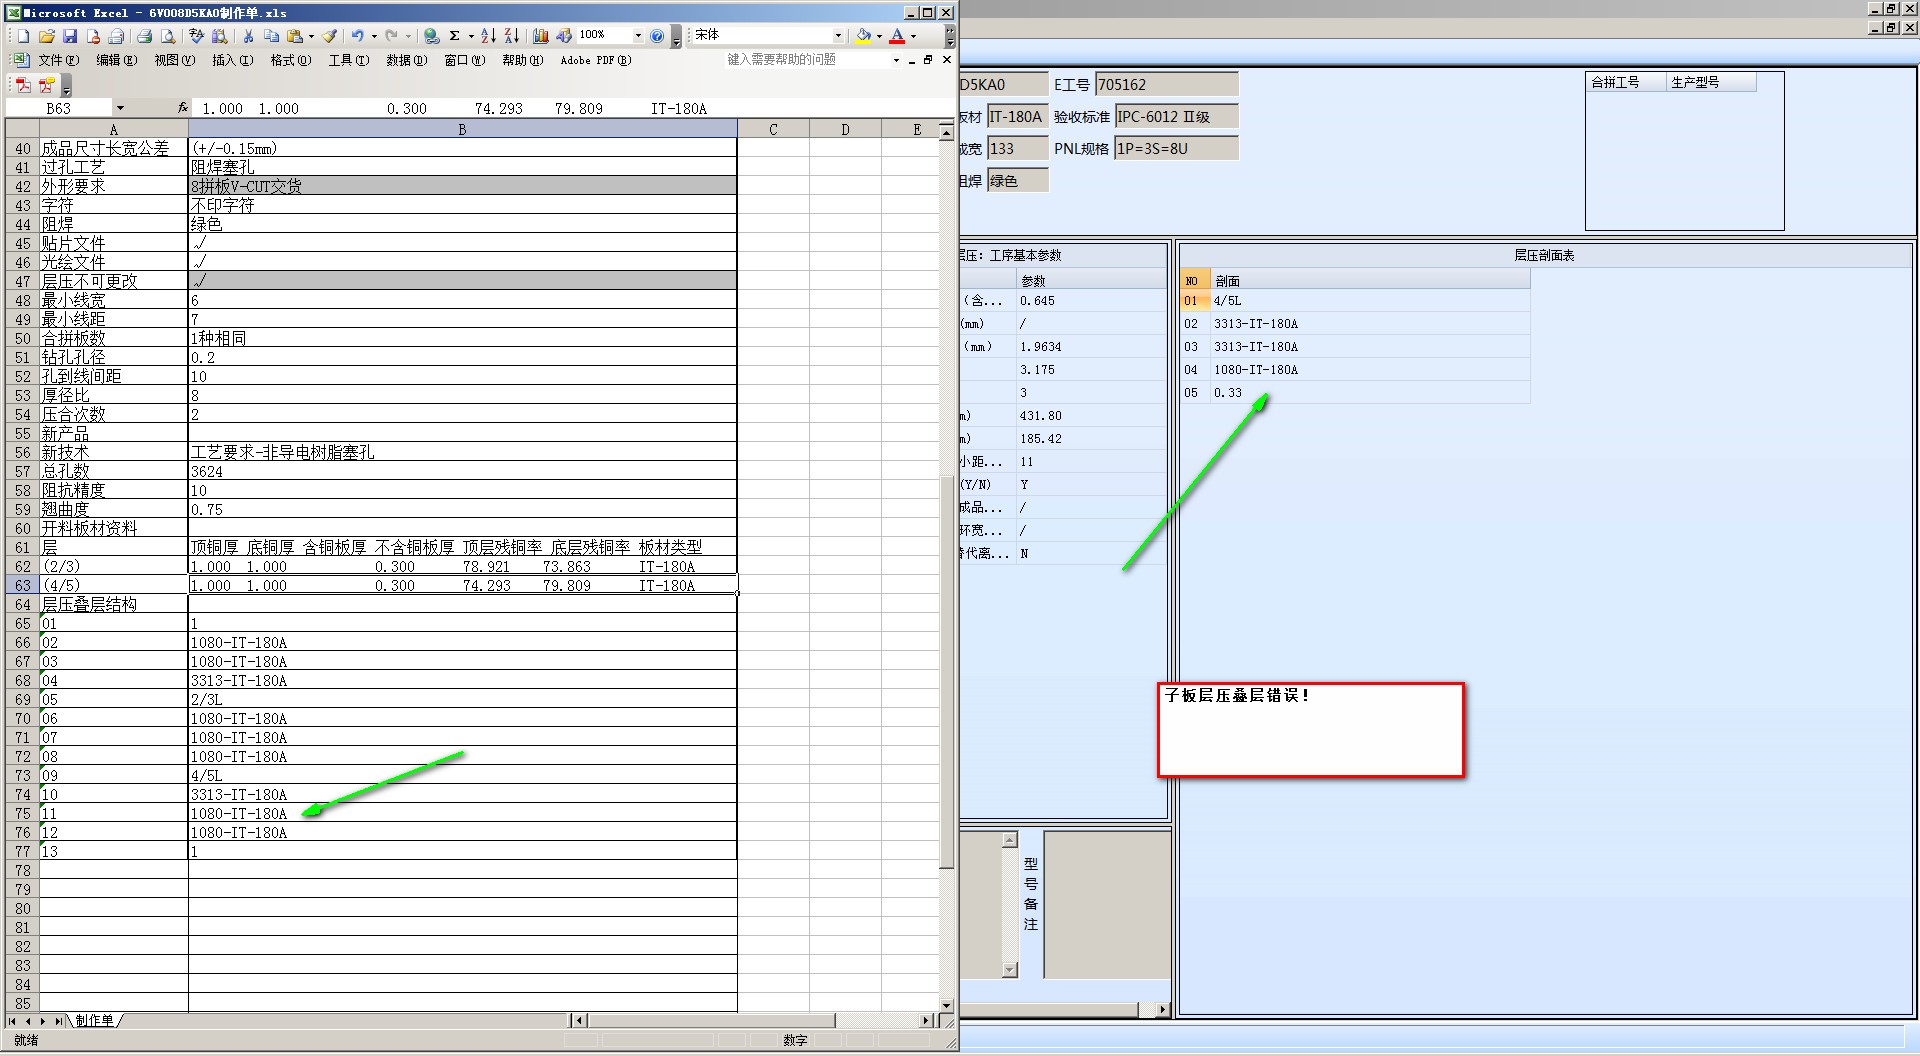Open a file from the Excel toolbar
This screenshot has width=1920, height=1056.
[x=47, y=36]
